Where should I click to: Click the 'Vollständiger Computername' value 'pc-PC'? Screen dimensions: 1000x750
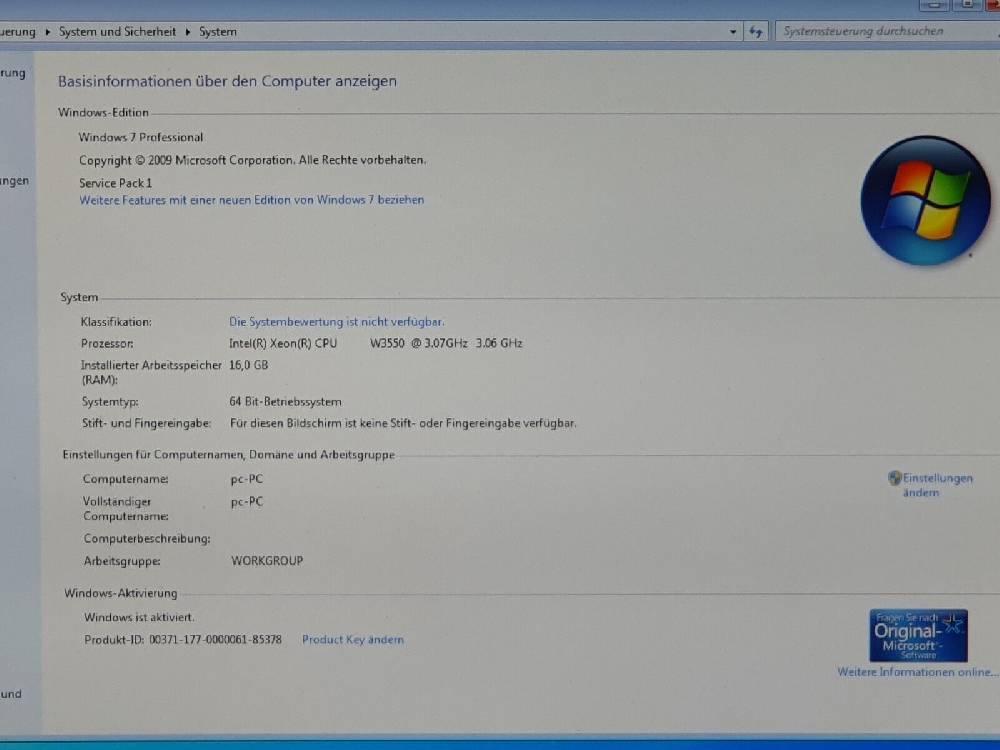(x=247, y=502)
